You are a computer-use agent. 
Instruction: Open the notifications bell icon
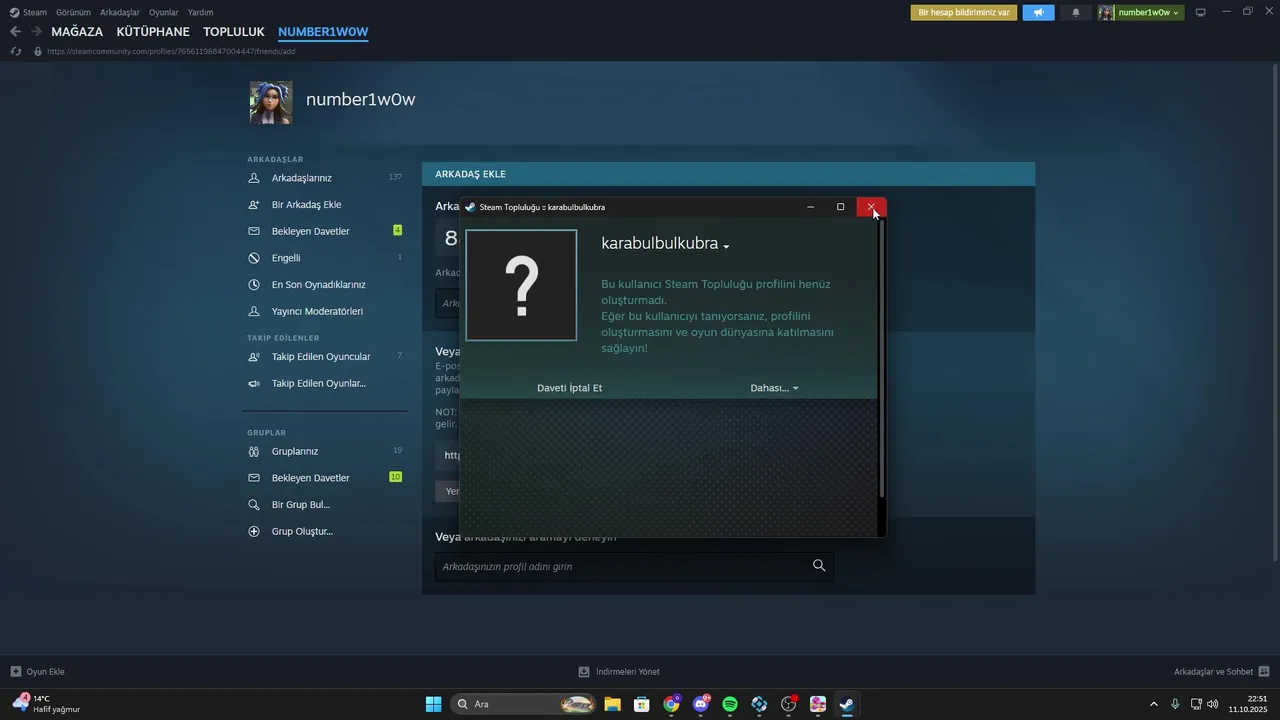1076,12
